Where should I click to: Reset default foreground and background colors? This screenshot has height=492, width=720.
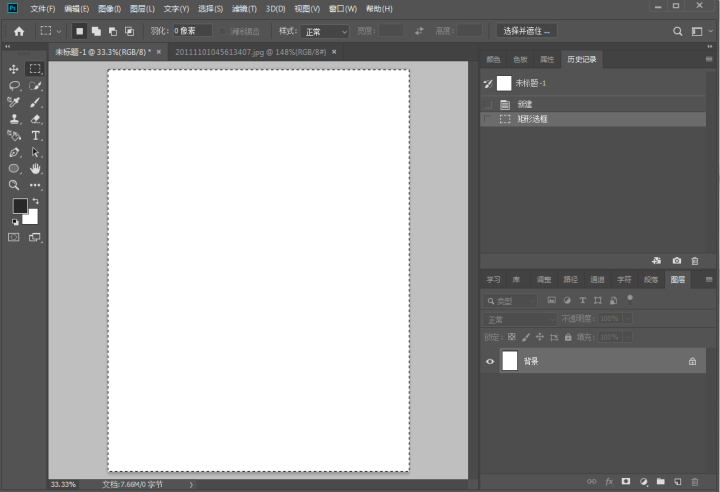click(15, 222)
